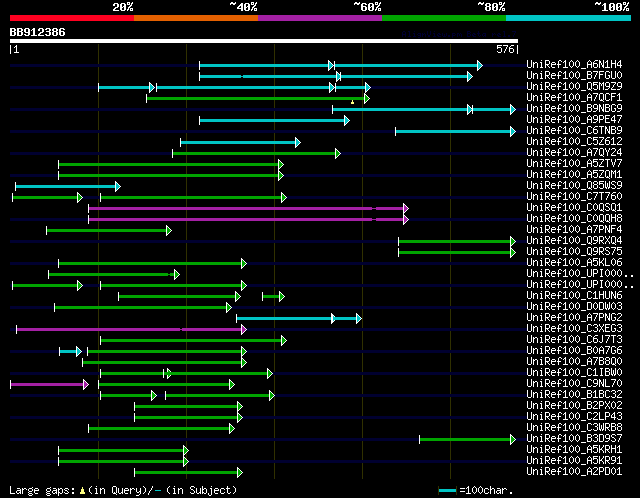Click the green alignment bar for A7PNF4
Screen dimensions: 640x498
pos(109,231)
